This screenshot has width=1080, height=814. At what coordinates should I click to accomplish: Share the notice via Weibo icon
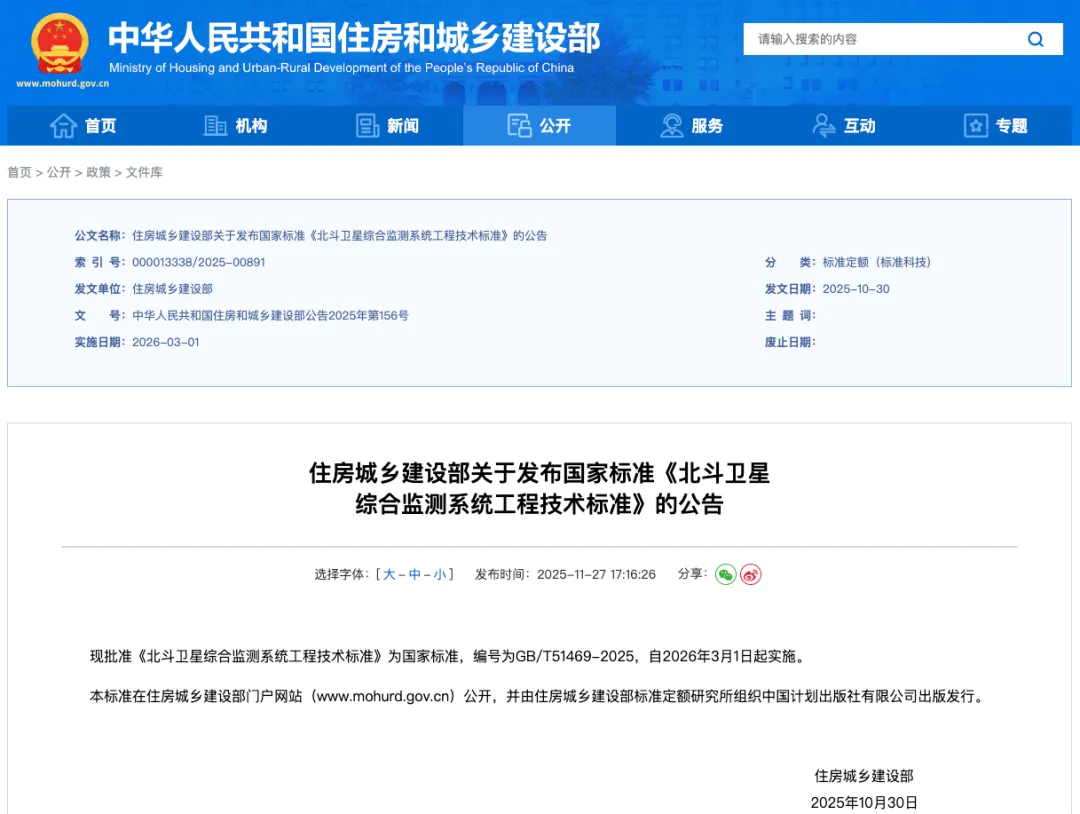point(751,574)
